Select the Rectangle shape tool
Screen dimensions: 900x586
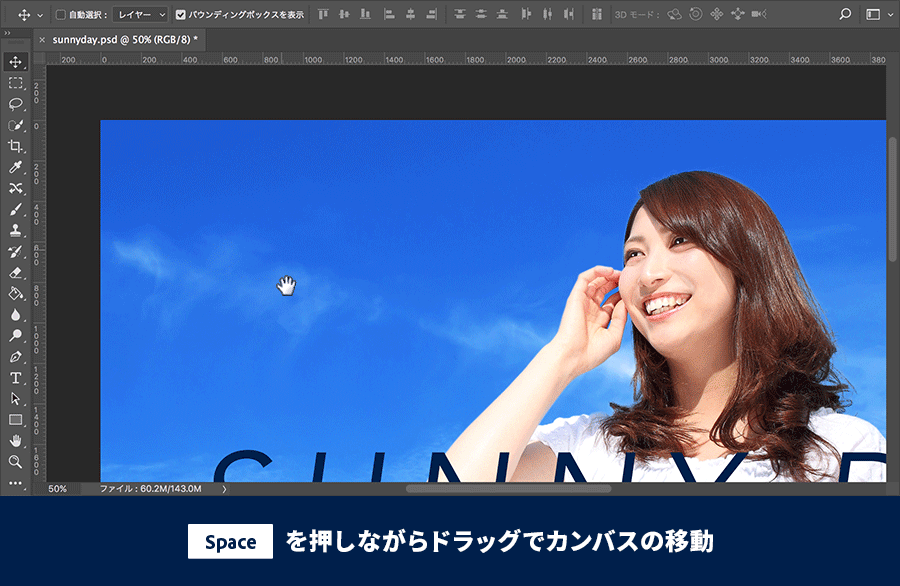[x=15, y=420]
